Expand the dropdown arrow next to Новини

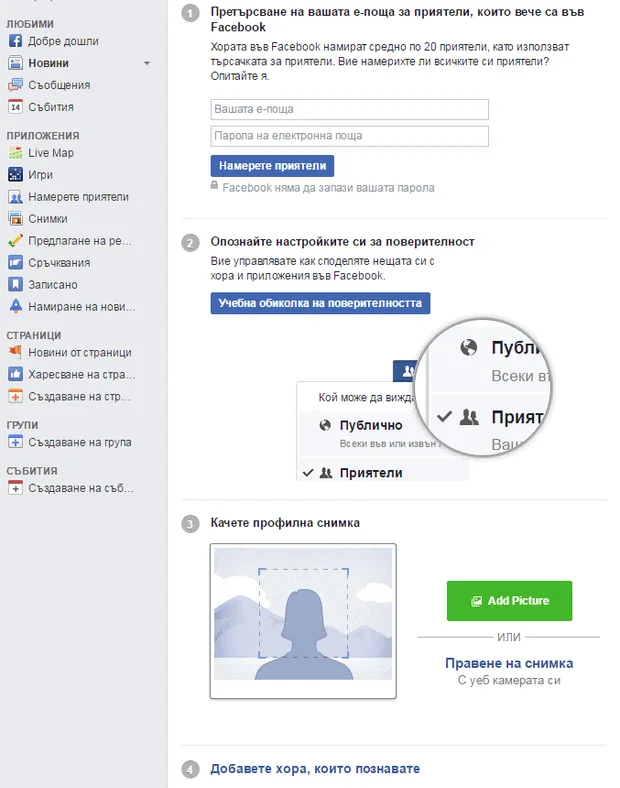pyautogui.click(x=147, y=63)
